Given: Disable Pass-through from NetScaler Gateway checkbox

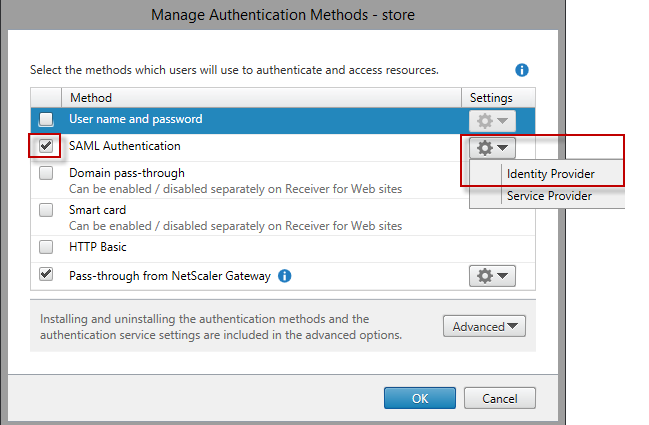Looking at the screenshot, I should click(46, 274).
